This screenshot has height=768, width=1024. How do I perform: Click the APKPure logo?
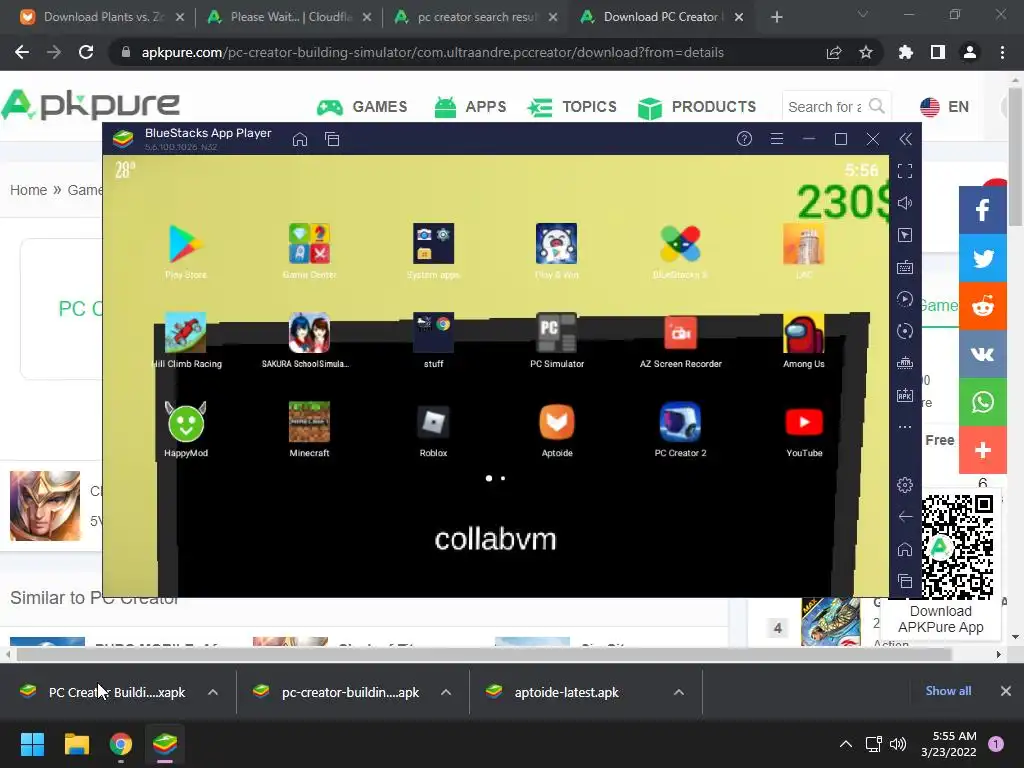(90, 104)
